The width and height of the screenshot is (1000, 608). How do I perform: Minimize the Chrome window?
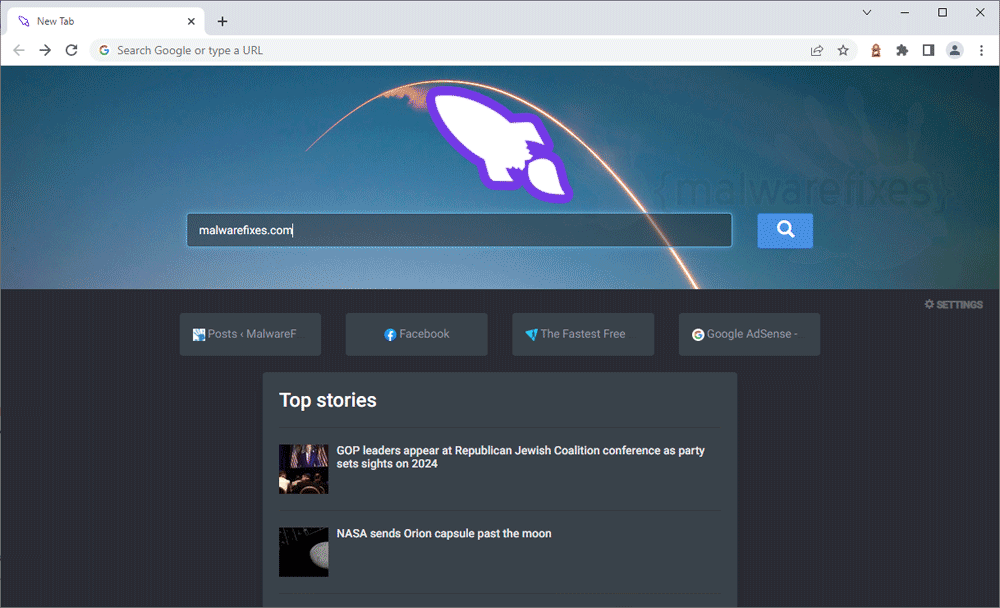(904, 12)
